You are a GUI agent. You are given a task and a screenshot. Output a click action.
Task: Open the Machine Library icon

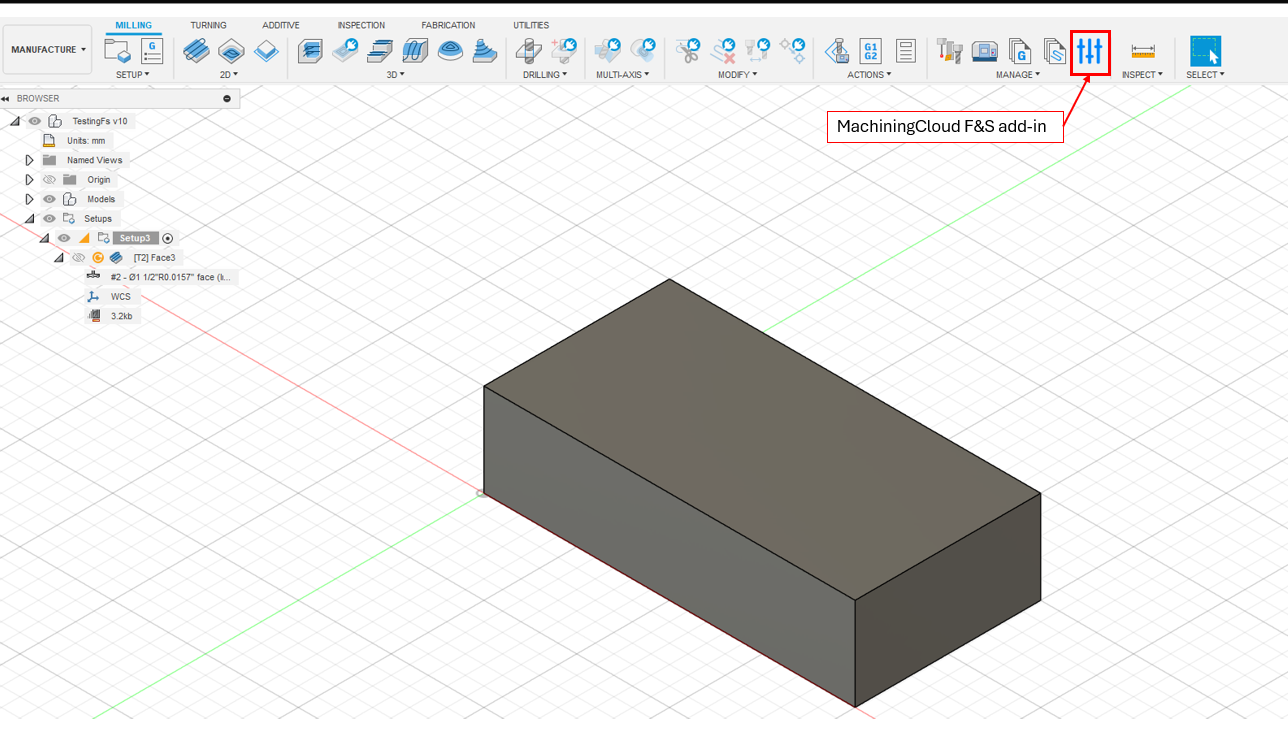coord(985,50)
